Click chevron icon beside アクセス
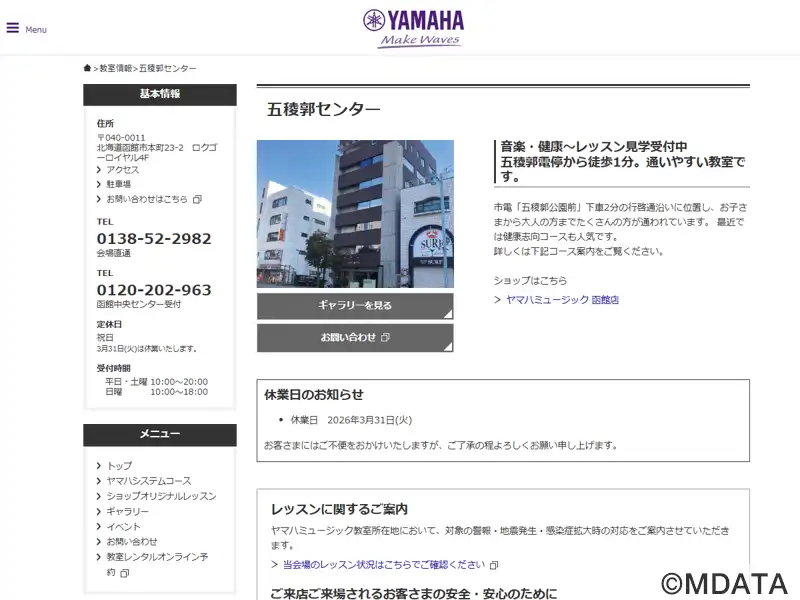The width and height of the screenshot is (800, 600). [x=99, y=170]
